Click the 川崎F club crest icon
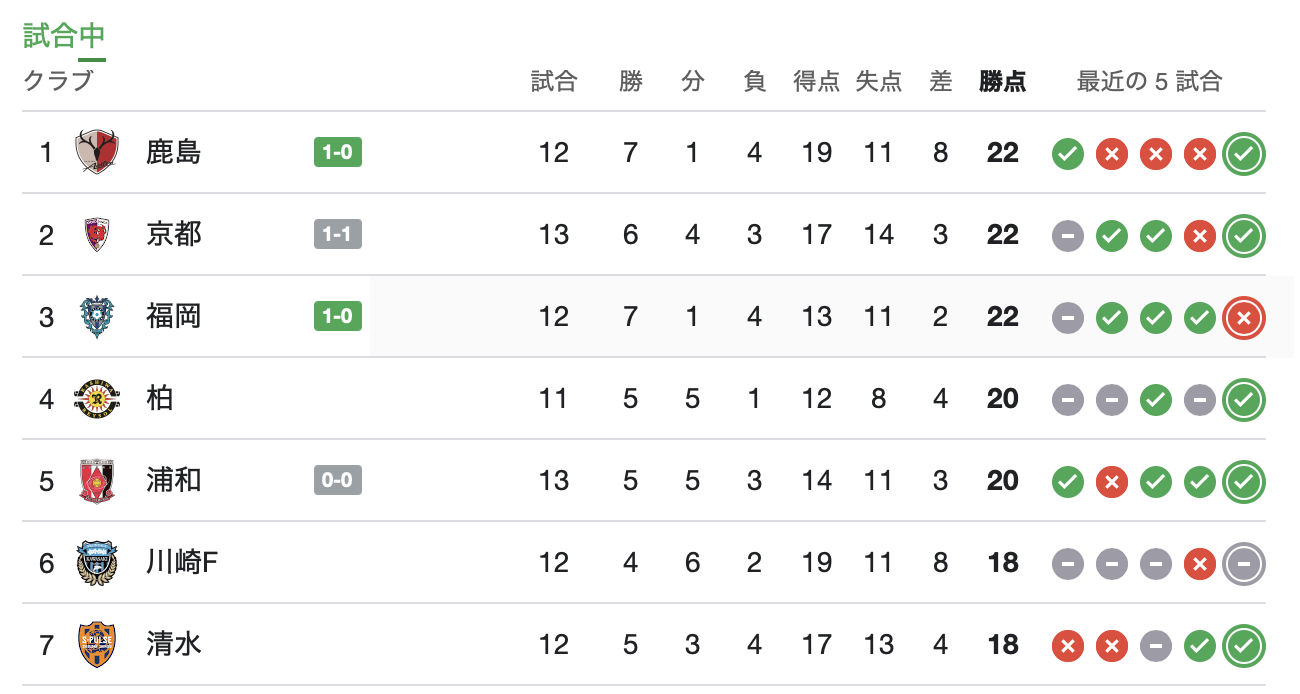This screenshot has height=694, width=1300. tap(98, 563)
